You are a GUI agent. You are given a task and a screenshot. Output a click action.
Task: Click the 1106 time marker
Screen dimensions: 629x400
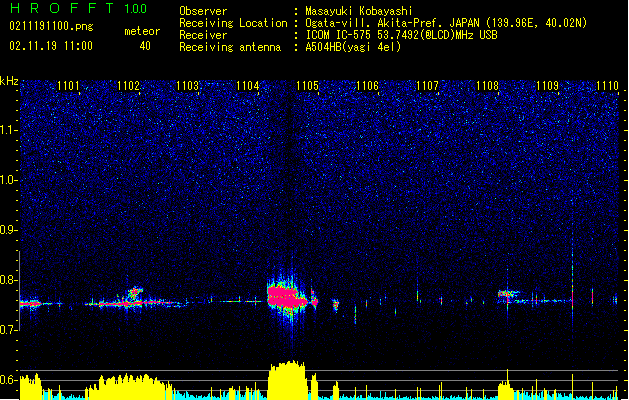[367, 86]
